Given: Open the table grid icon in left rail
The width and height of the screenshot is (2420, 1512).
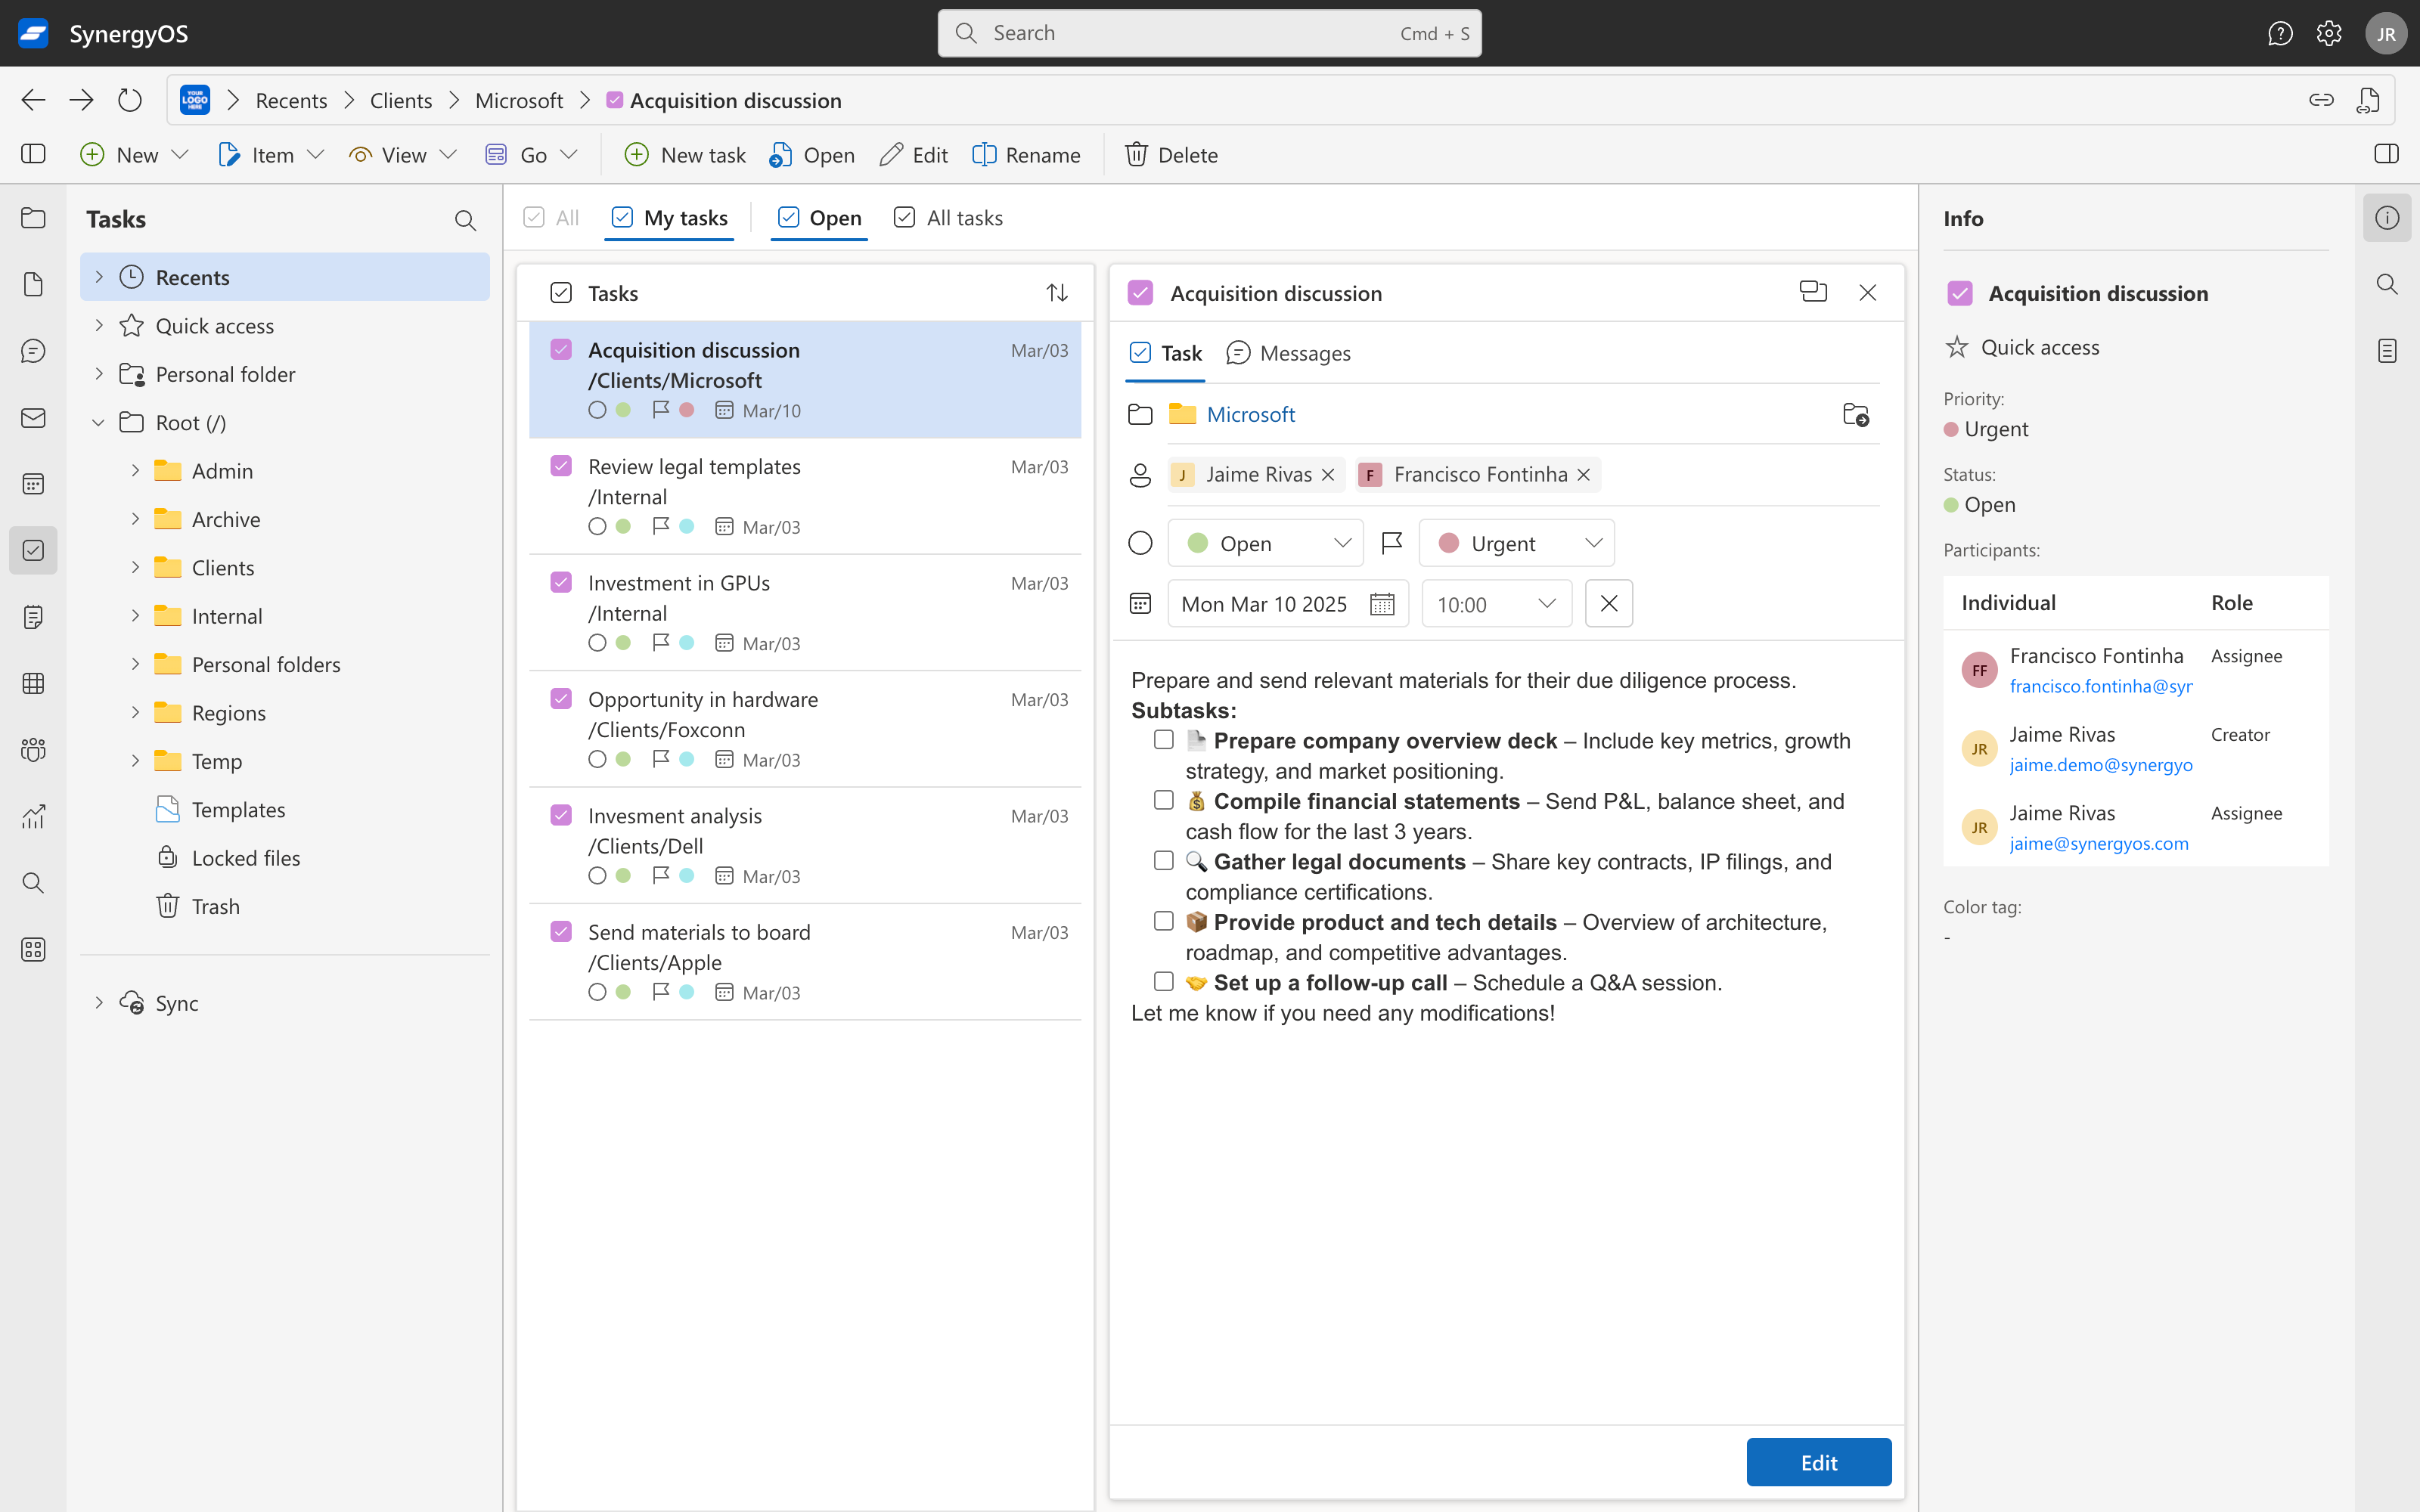Looking at the screenshot, I should tap(33, 684).
